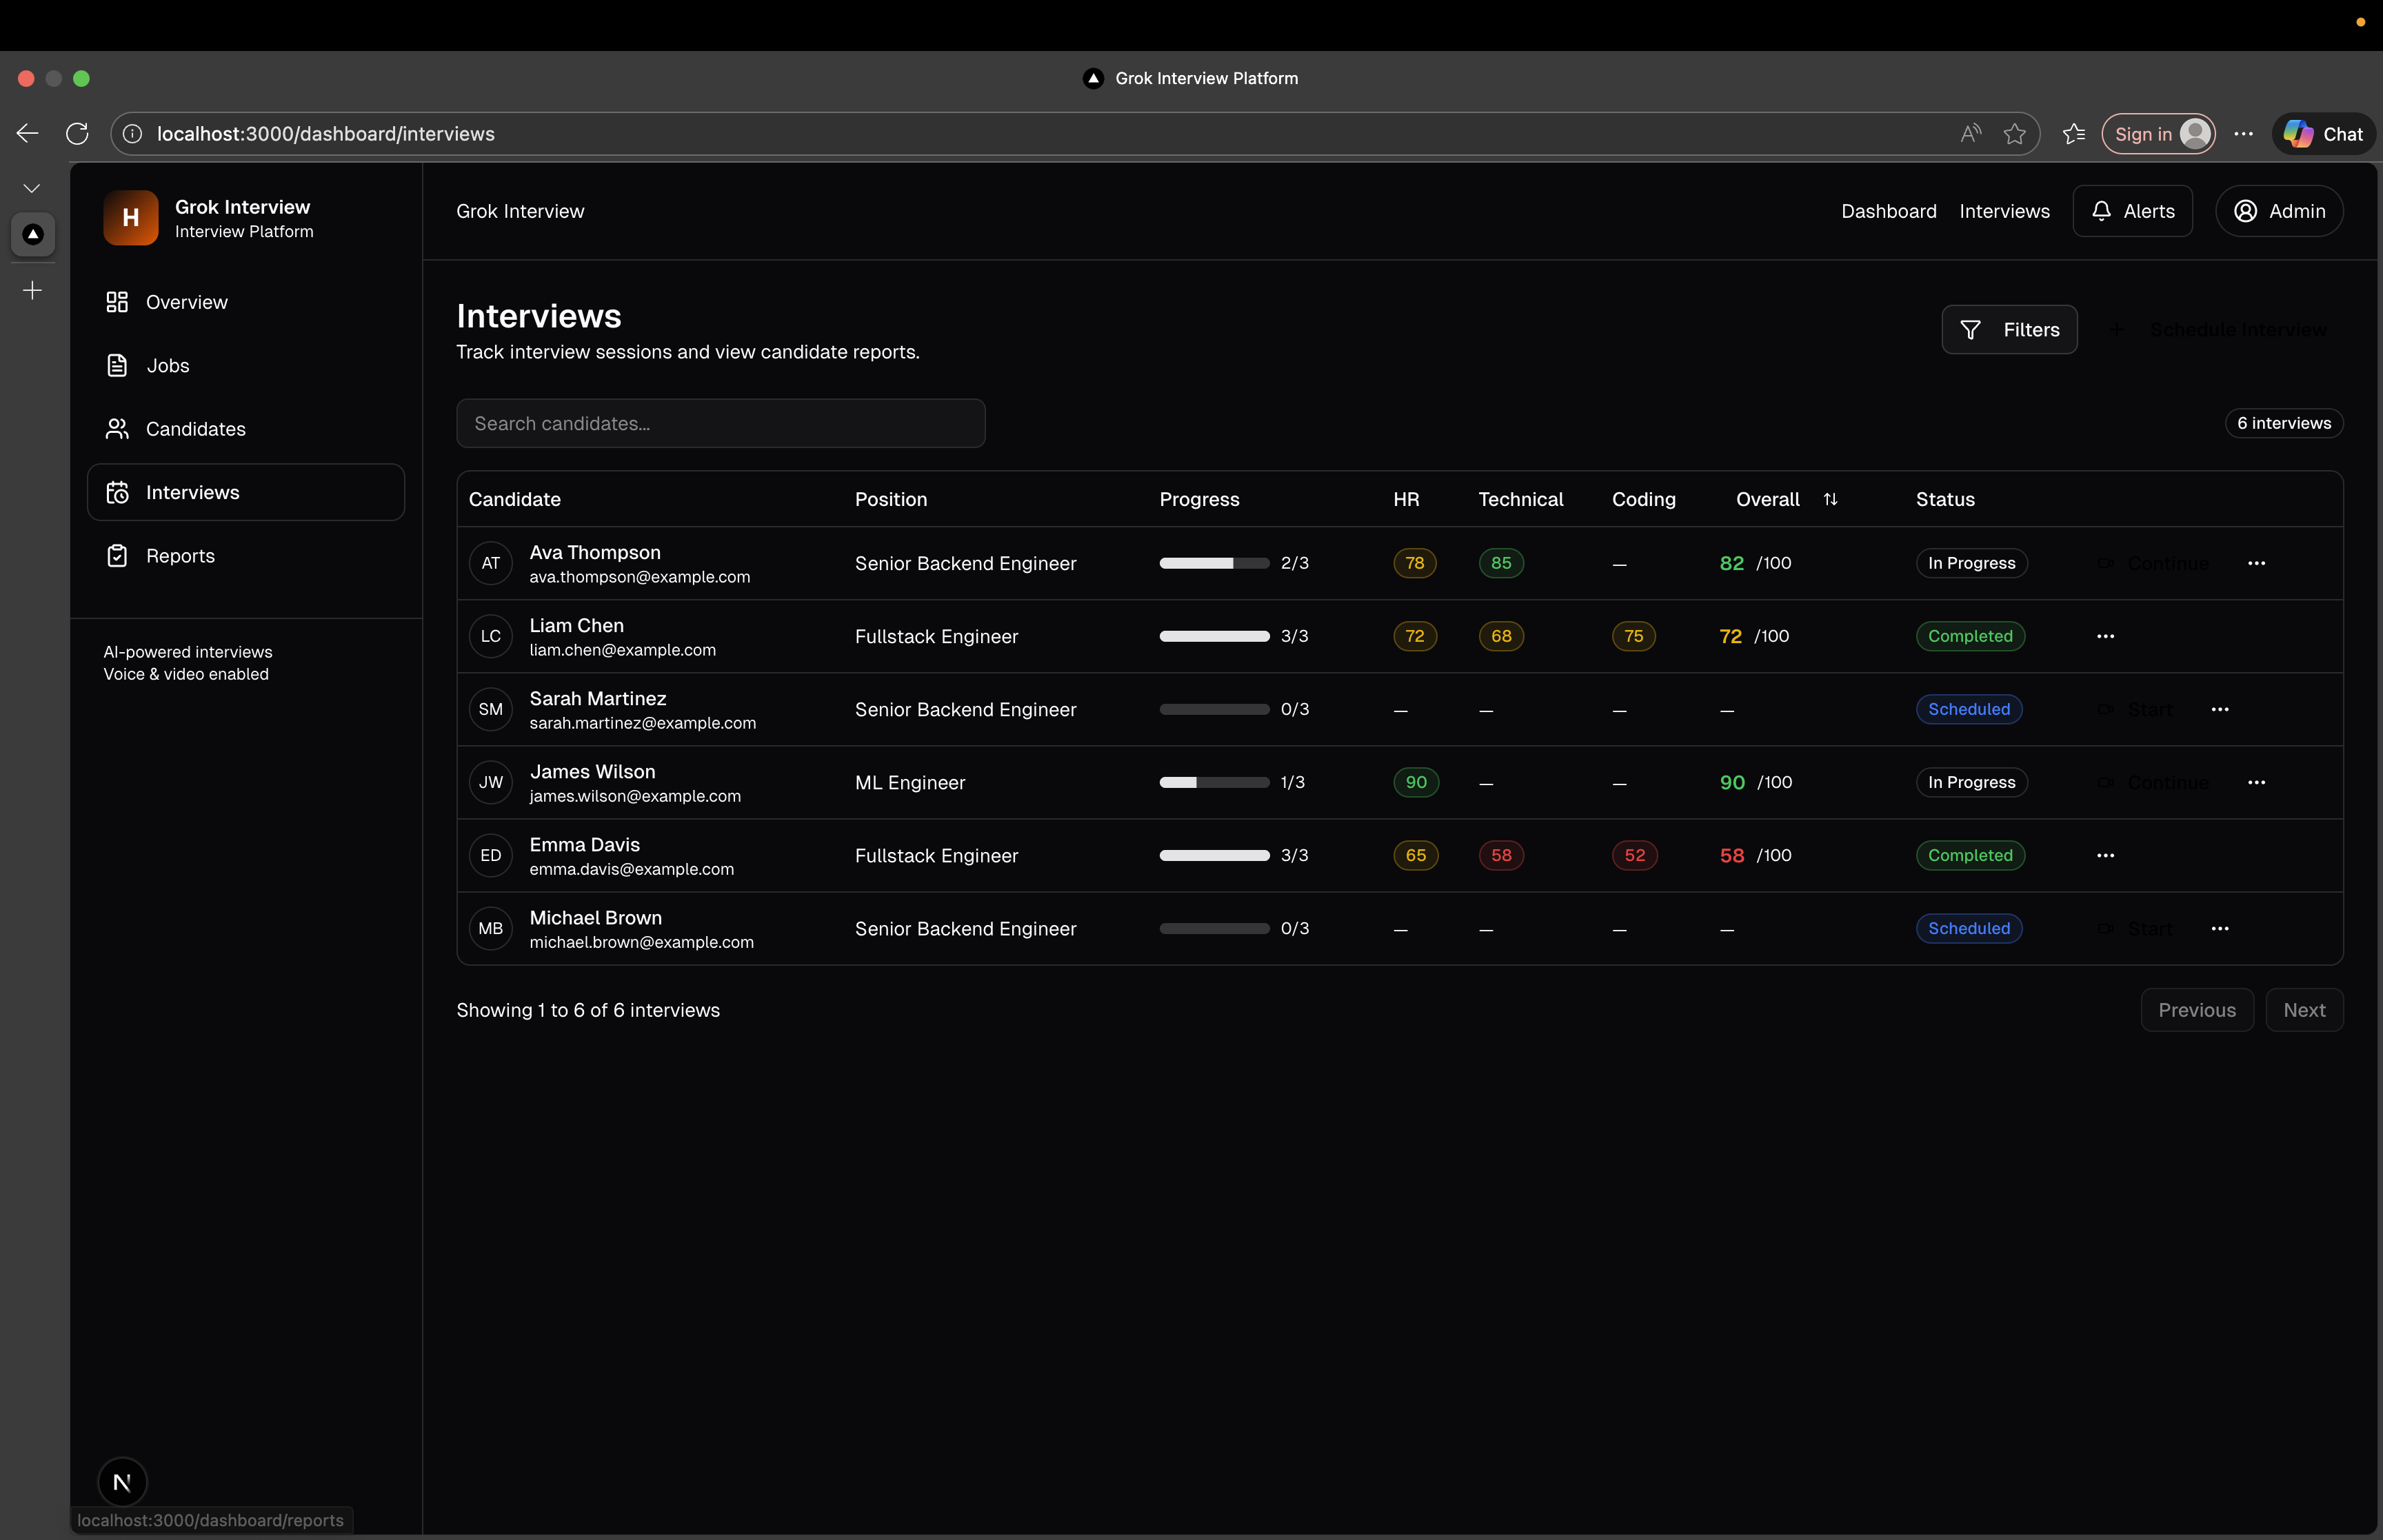
Task: Click Ava Thompson's progress bar
Action: (1213, 563)
